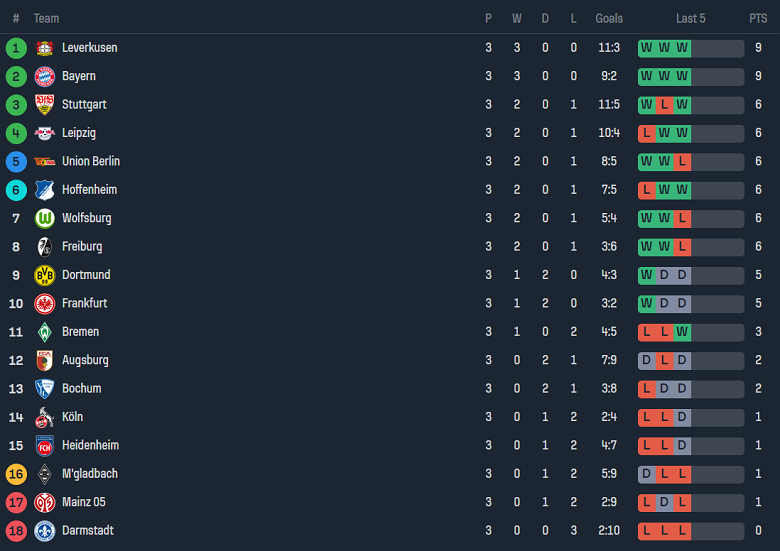
Task: Sort table by PTS column header
Action: pyautogui.click(x=758, y=18)
